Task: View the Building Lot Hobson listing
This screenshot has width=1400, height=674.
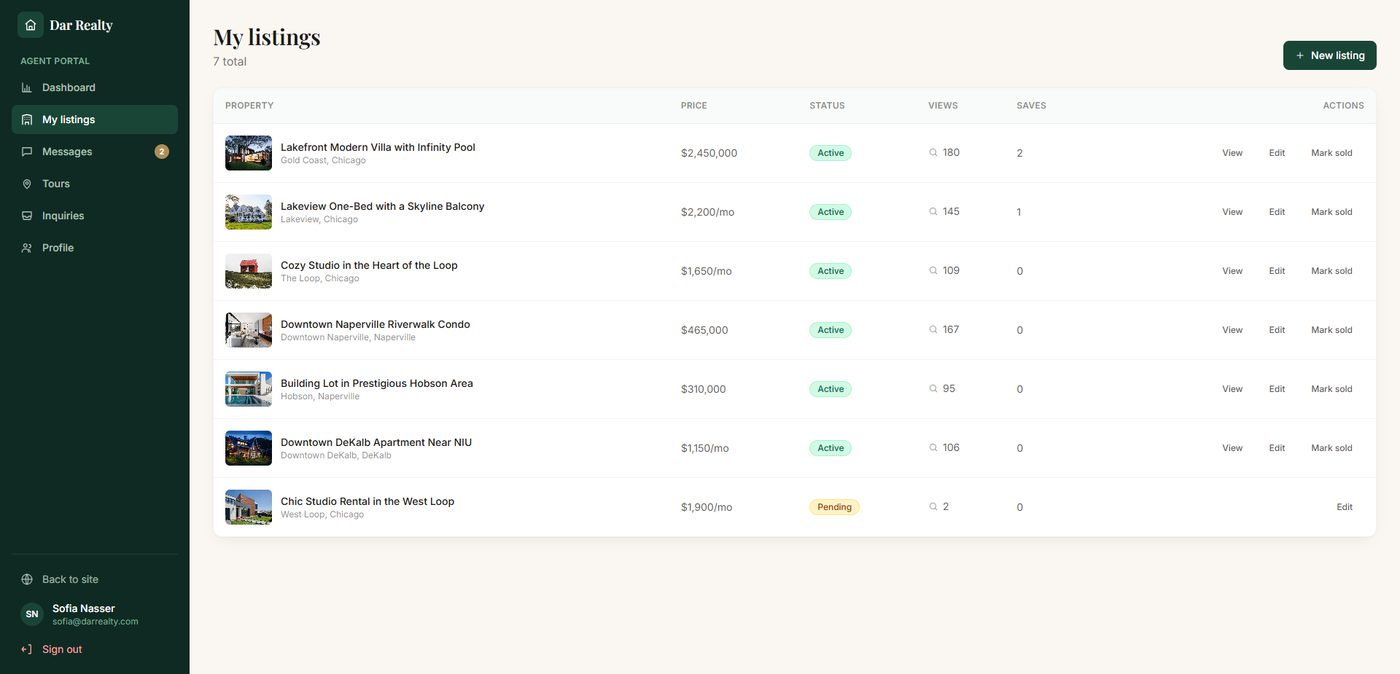Action: 1232,389
